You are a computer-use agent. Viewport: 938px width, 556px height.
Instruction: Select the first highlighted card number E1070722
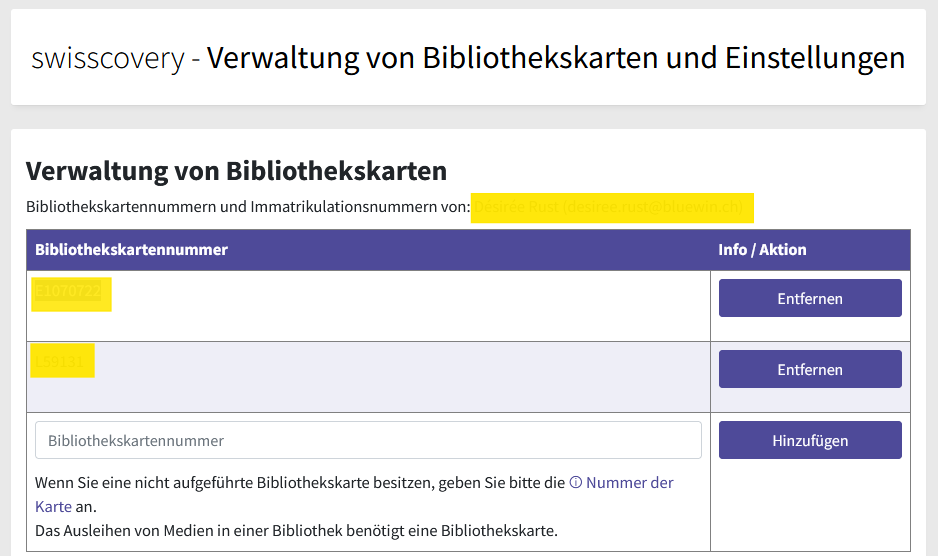pos(68,292)
